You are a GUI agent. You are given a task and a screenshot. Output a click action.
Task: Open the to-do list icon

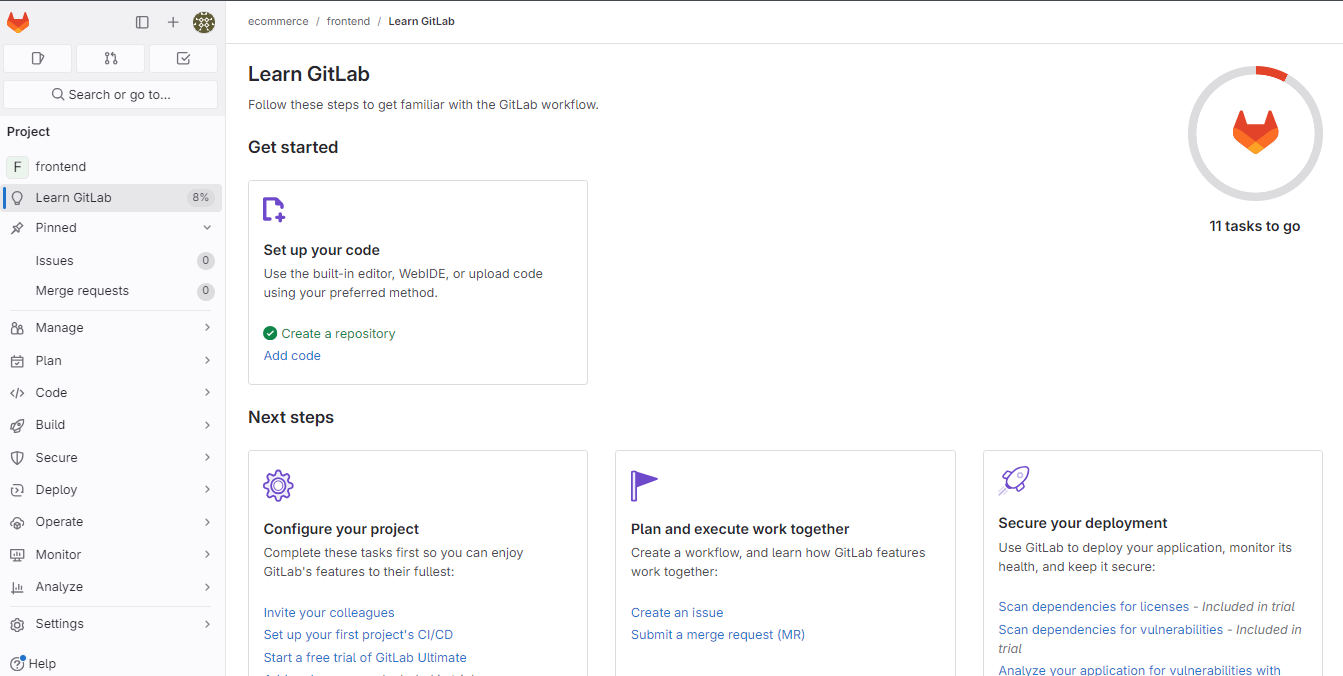coord(183,58)
